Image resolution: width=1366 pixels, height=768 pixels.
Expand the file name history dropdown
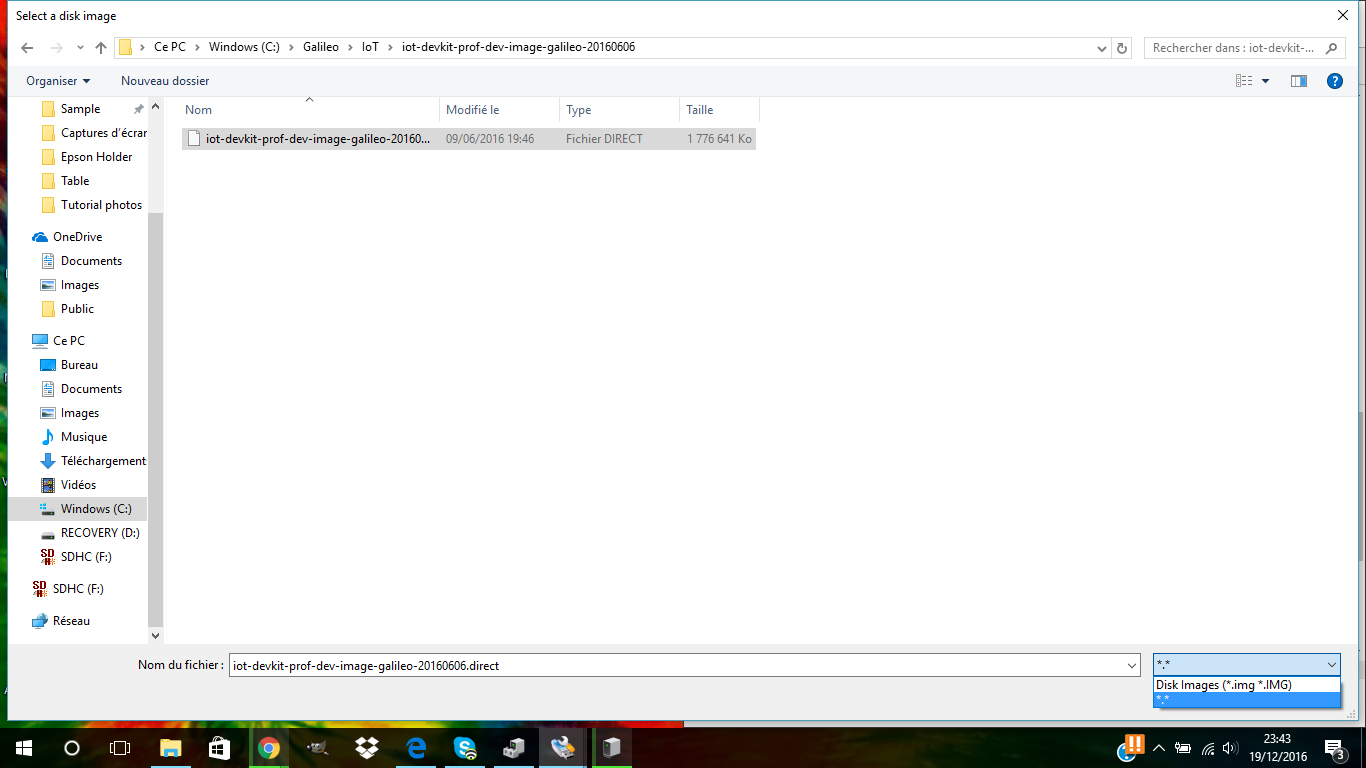click(1131, 665)
